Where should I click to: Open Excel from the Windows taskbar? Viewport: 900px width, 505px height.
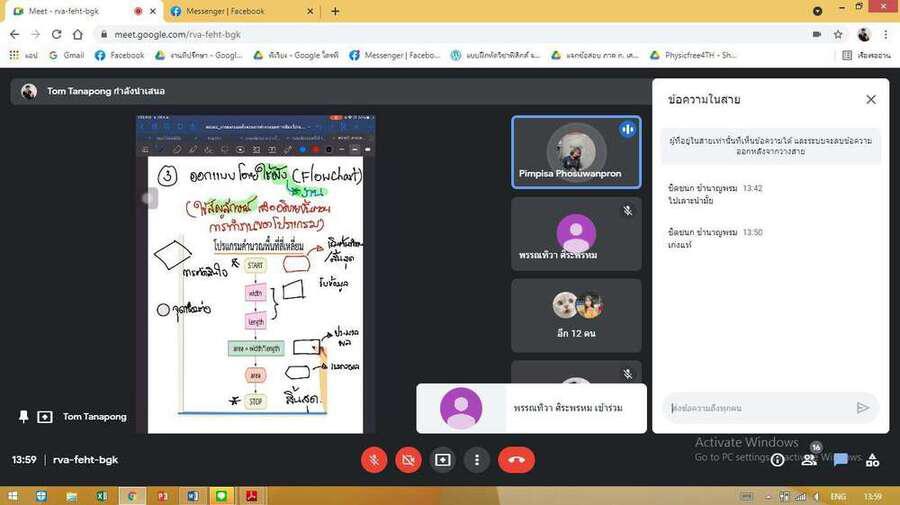101,495
